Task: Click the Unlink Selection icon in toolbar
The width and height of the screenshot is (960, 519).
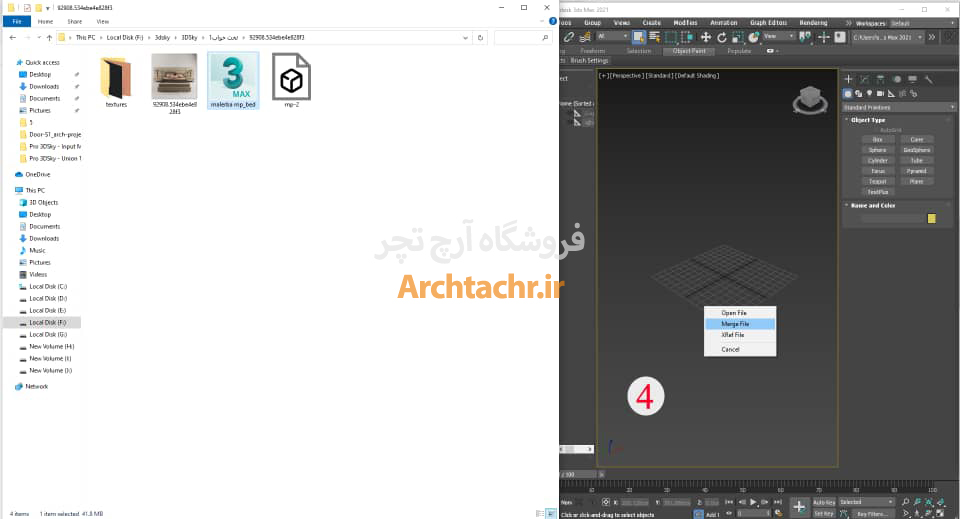Action: click(x=569, y=37)
